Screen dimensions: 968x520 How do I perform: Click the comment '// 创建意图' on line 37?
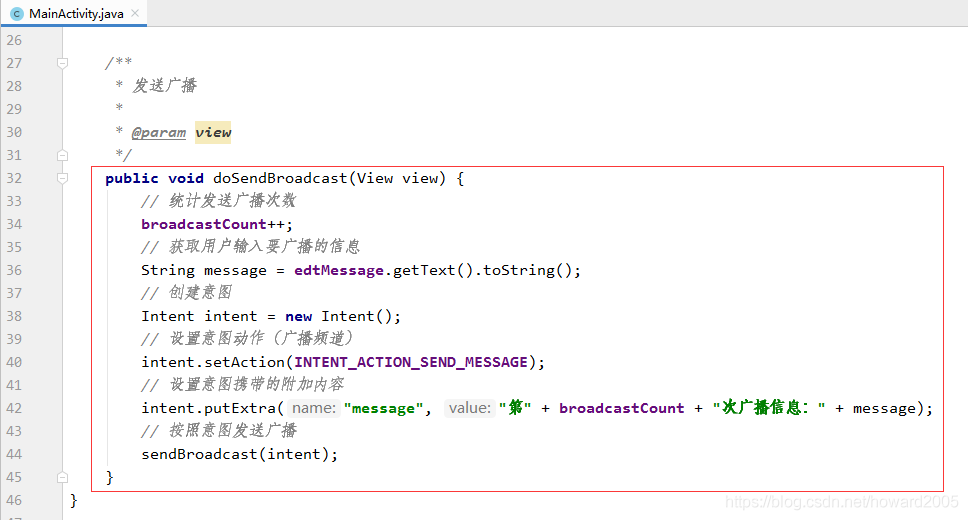[186, 293]
